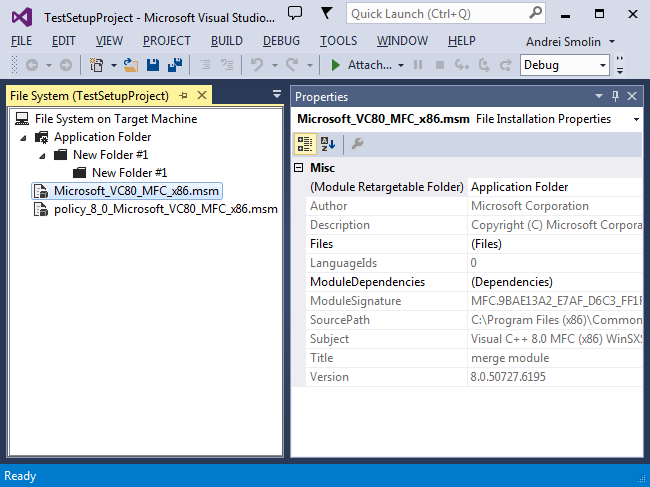Viewport: 650px width, 487px height.
Task: Pin the File System tab
Action: pyautogui.click(x=183, y=96)
